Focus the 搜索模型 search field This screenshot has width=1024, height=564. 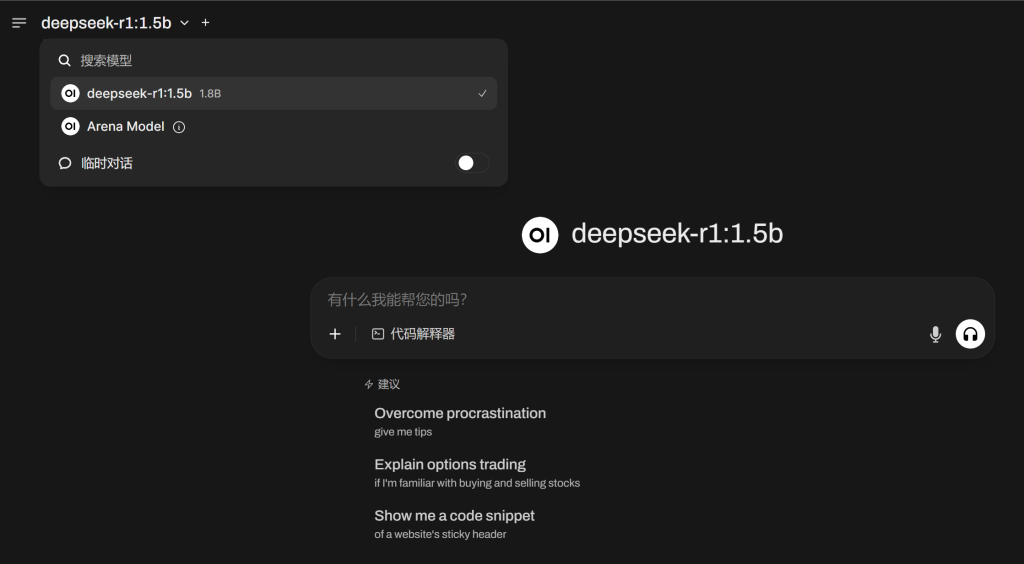click(273, 61)
